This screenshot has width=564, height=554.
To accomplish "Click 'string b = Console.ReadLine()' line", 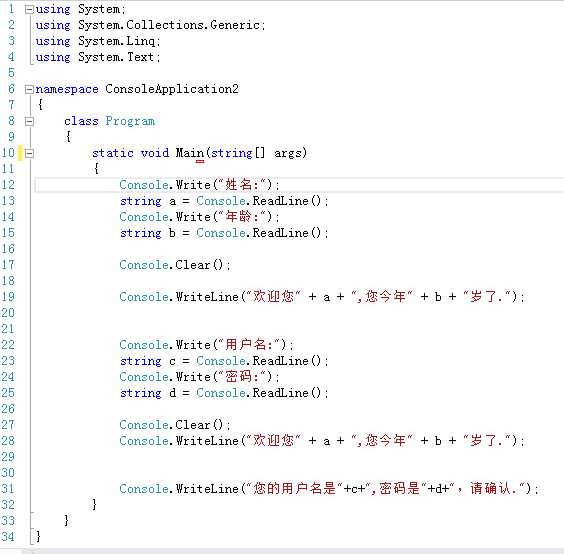I will click(x=224, y=233).
